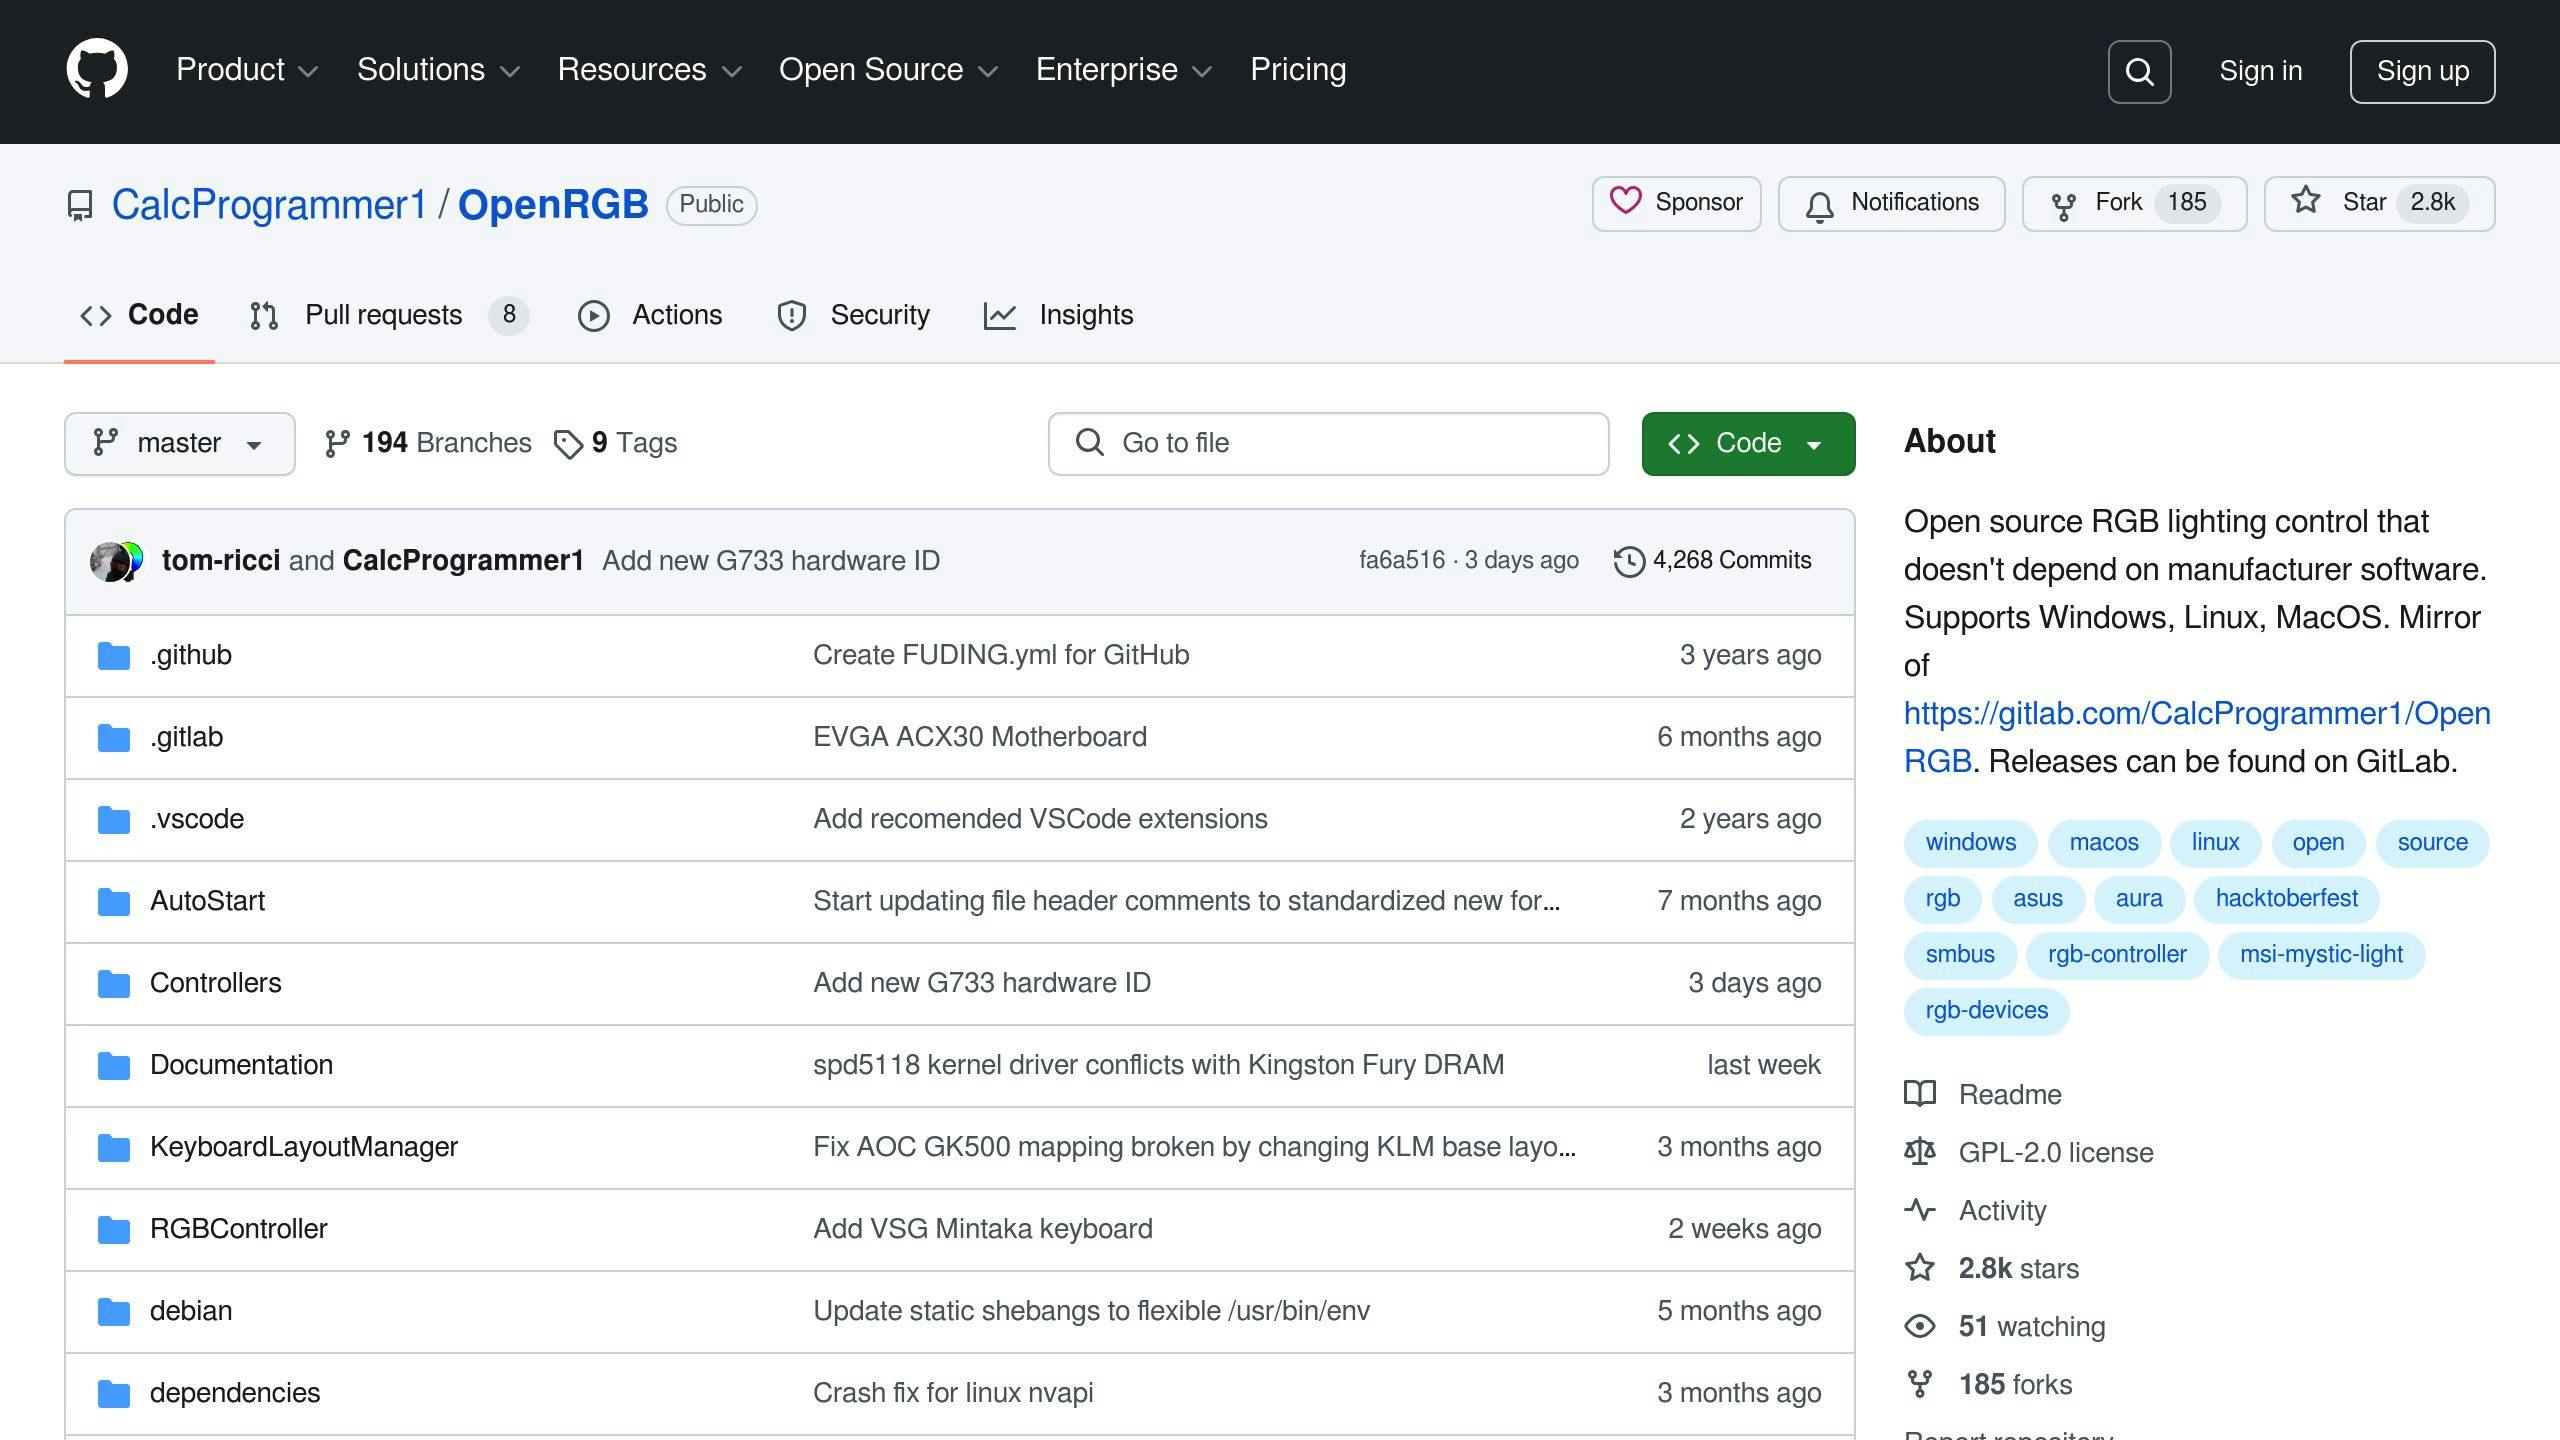Select the smbus topic tag

(1960, 955)
